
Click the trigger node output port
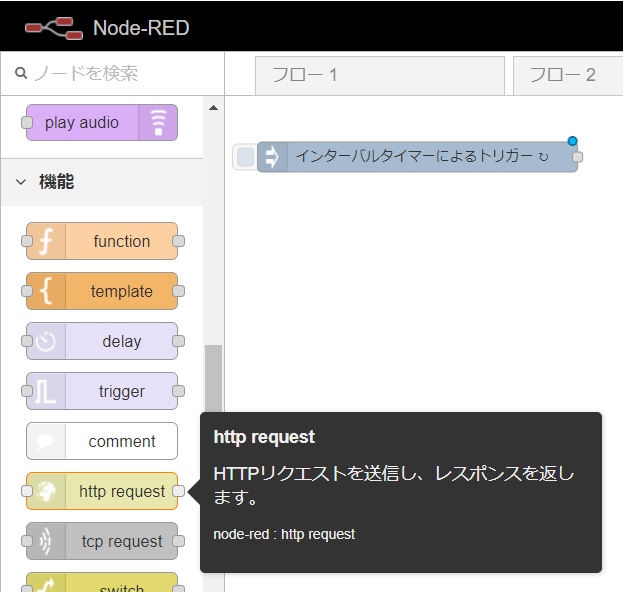[x=178, y=391]
